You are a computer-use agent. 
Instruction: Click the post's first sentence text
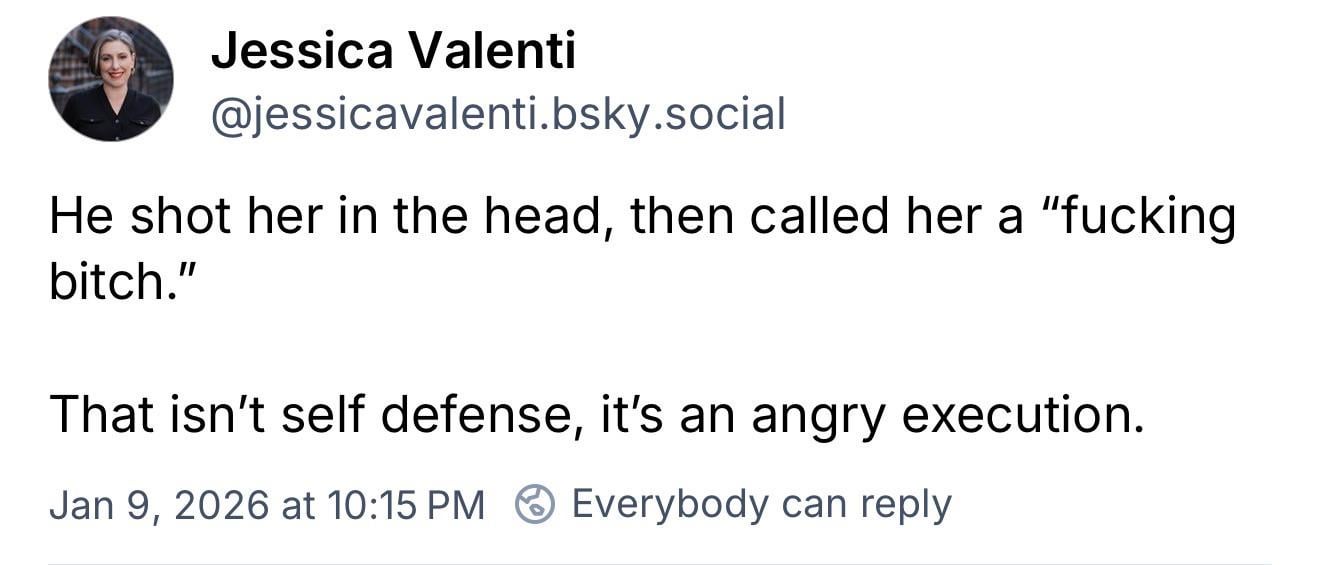tap(640, 219)
